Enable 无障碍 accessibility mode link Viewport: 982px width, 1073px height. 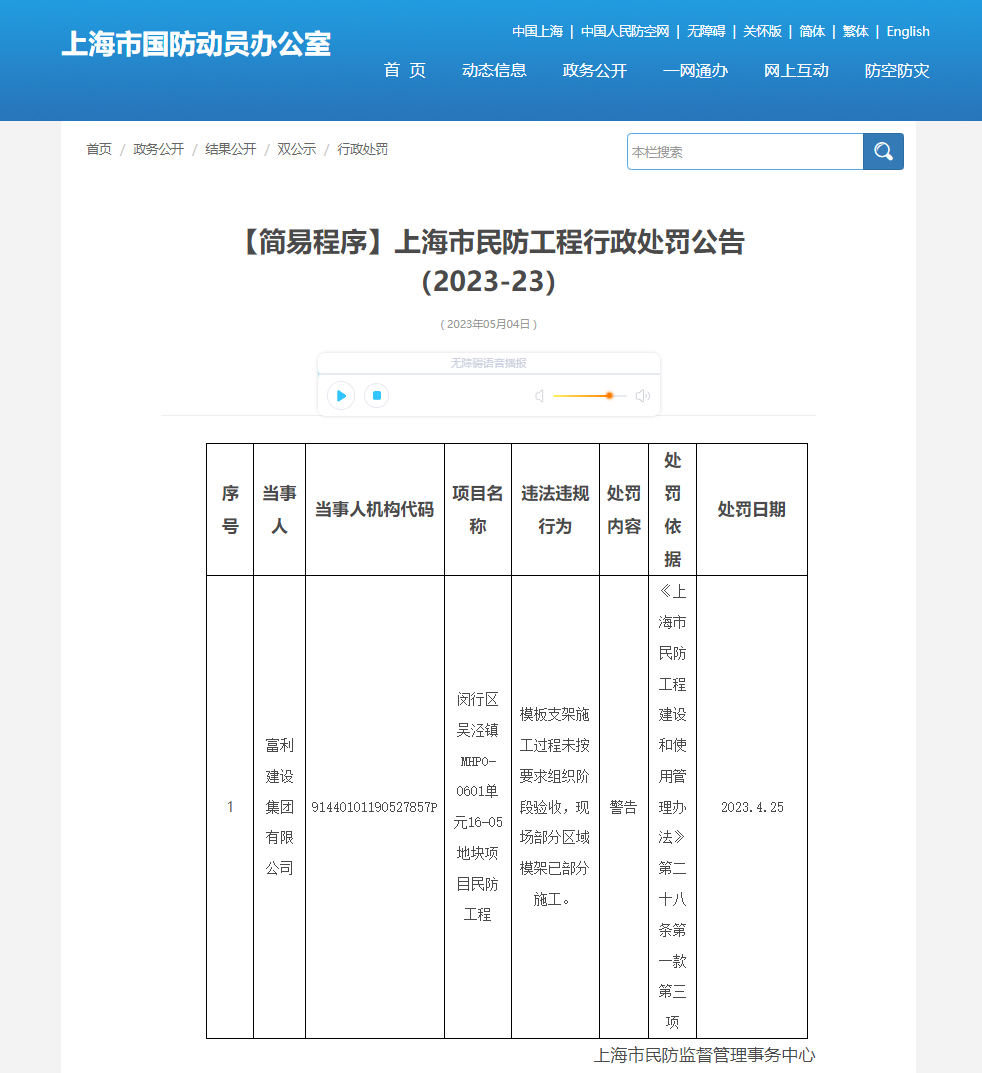[706, 31]
